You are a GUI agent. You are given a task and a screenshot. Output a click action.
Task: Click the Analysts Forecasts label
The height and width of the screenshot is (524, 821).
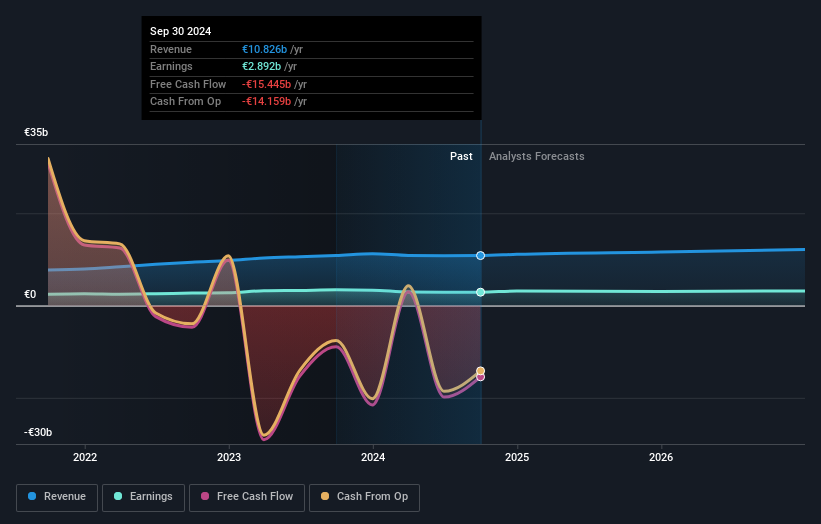[537, 156]
